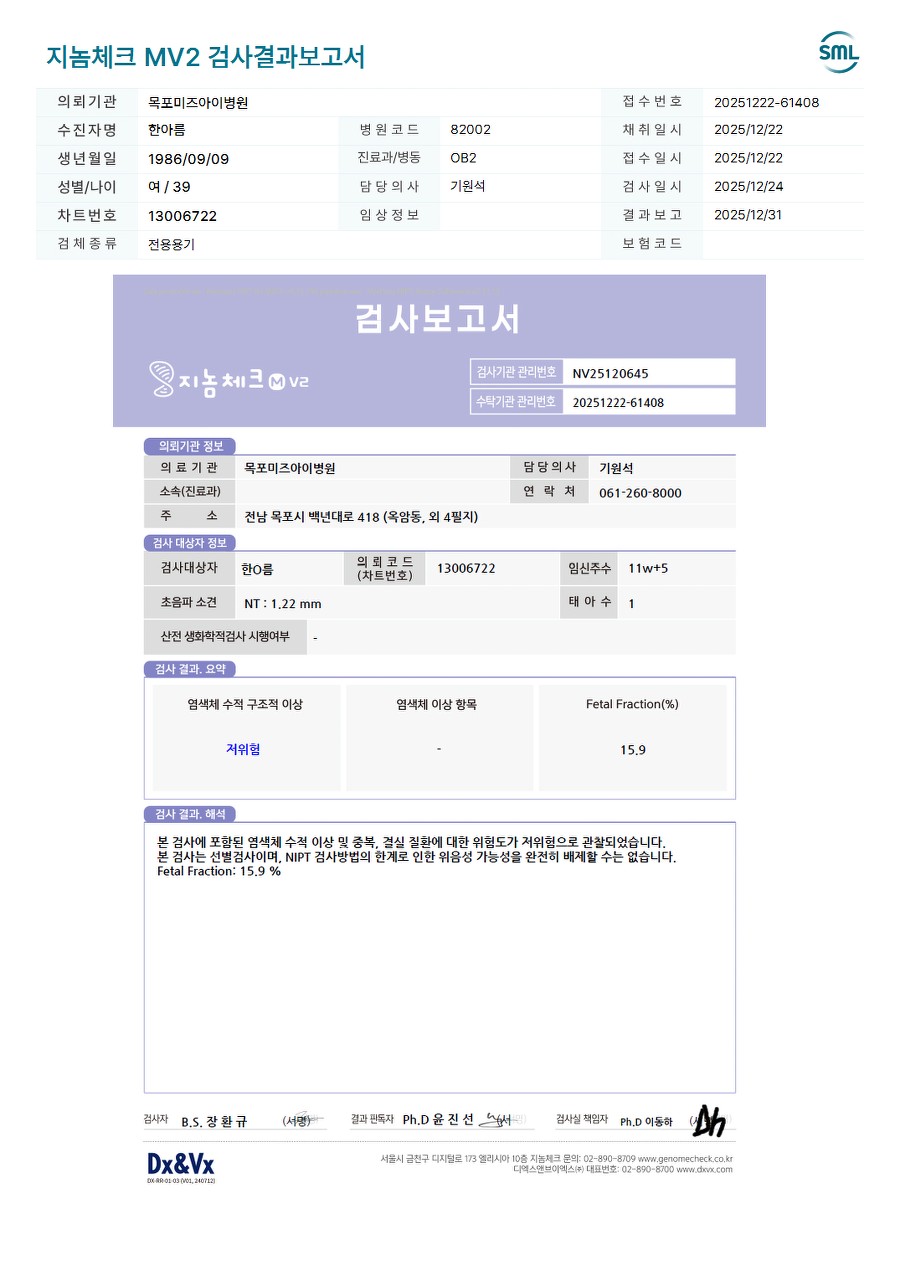Click the 검사 대상자 정보 section header
This screenshot has width=900, height=1271.
click(190, 543)
